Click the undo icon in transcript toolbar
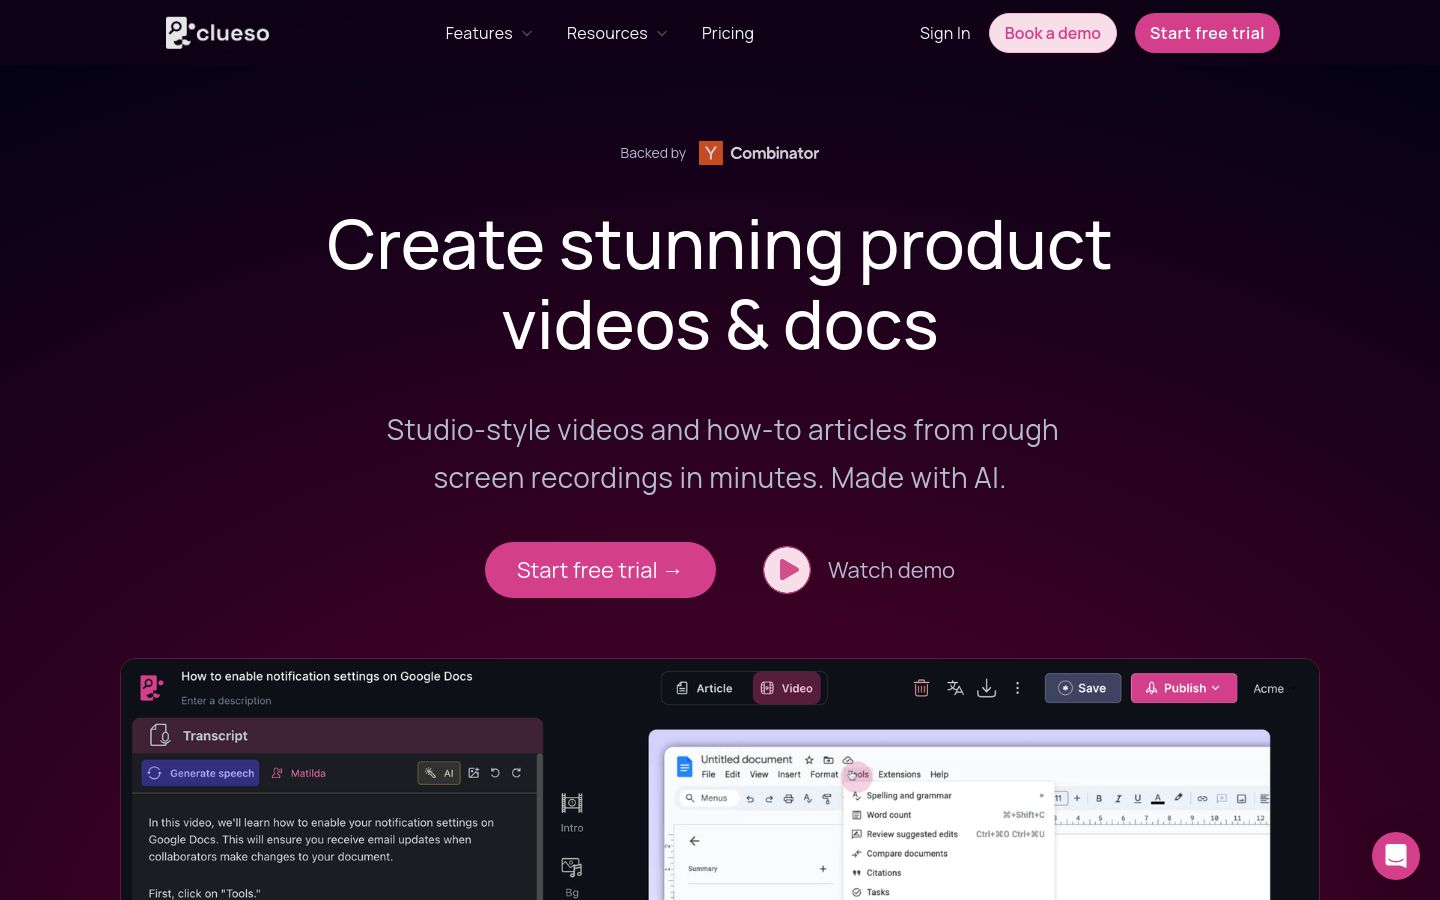The height and width of the screenshot is (900, 1440). pyautogui.click(x=495, y=773)
